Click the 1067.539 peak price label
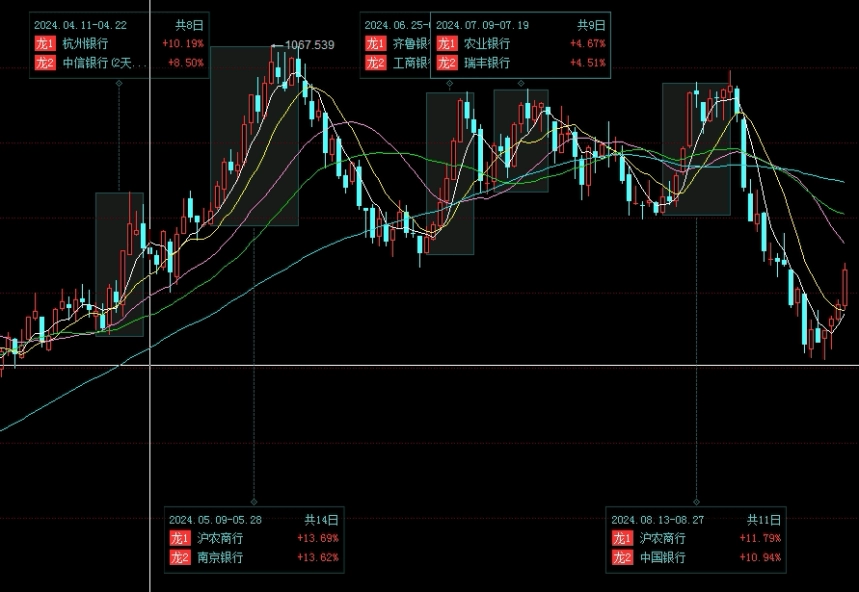 [x=309, y=45]
